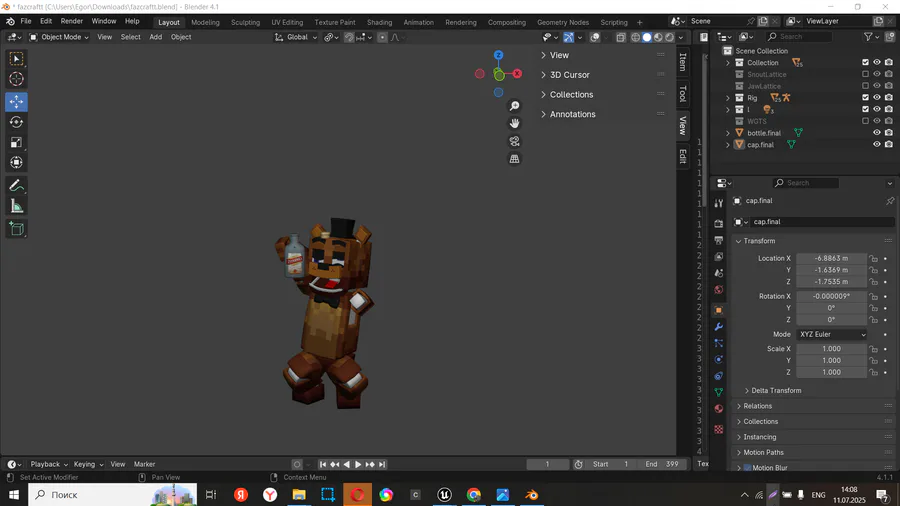Switch to the Shading workspace tab
Image resolution: width=900 pixels, height=506 pixels.
pyautogui.click(x=379, y=22)
